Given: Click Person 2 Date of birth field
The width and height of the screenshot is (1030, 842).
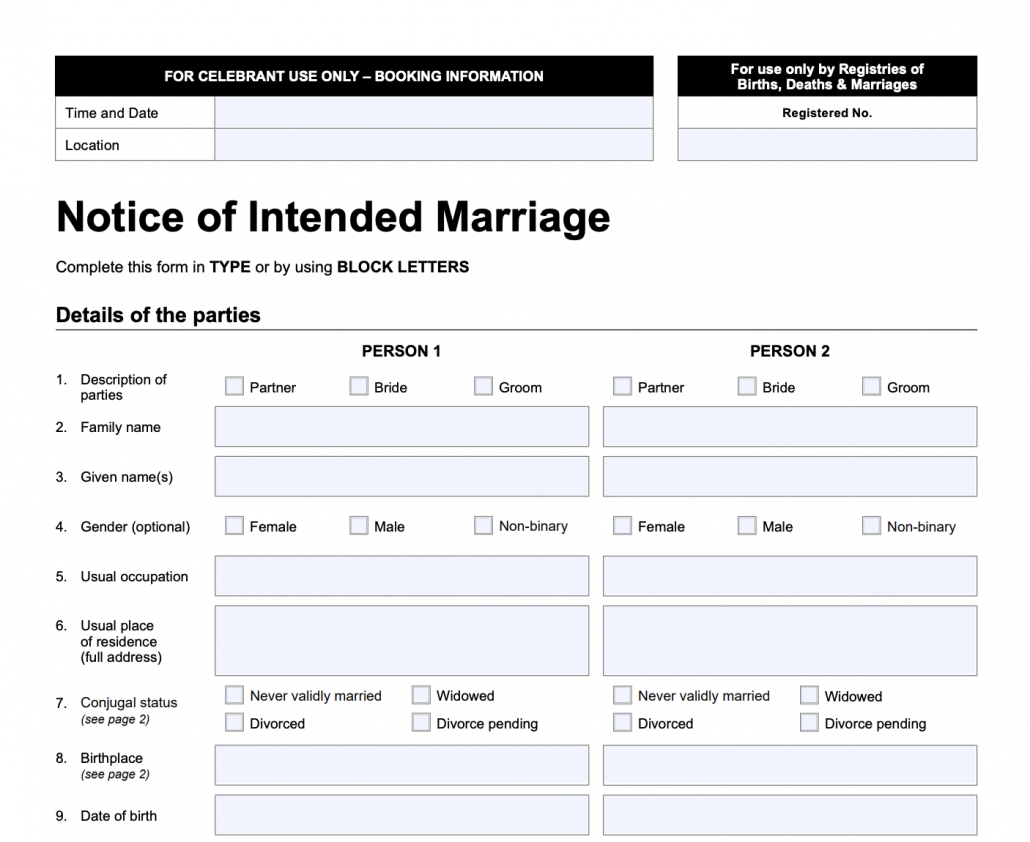Looking at the screenshot, I should 789,815.
